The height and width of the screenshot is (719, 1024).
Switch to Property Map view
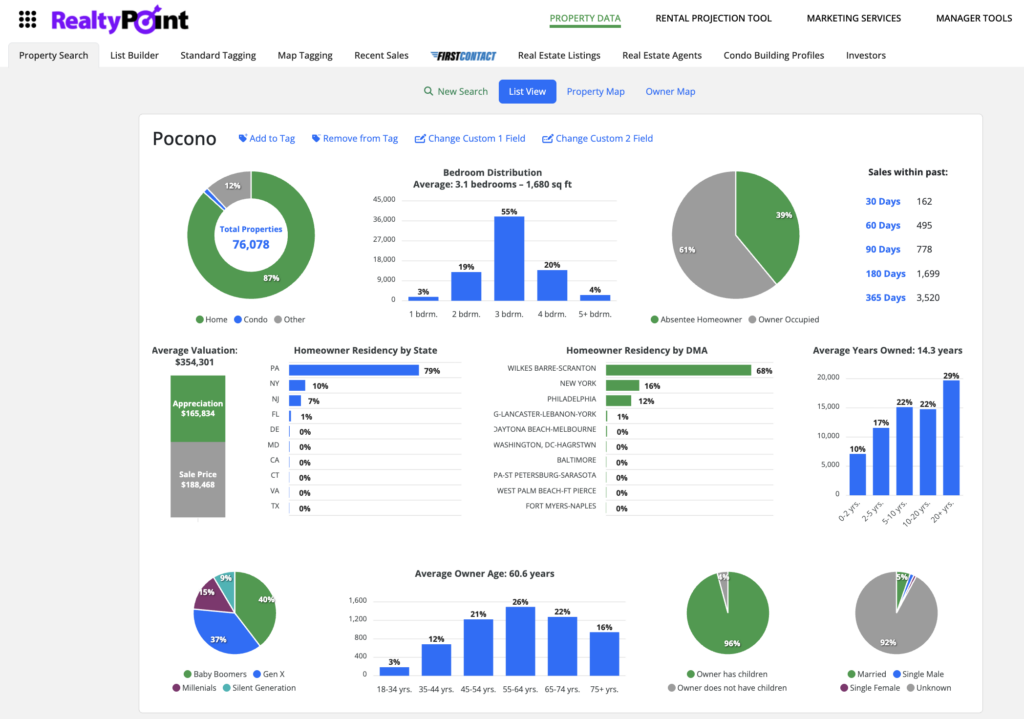595,92
